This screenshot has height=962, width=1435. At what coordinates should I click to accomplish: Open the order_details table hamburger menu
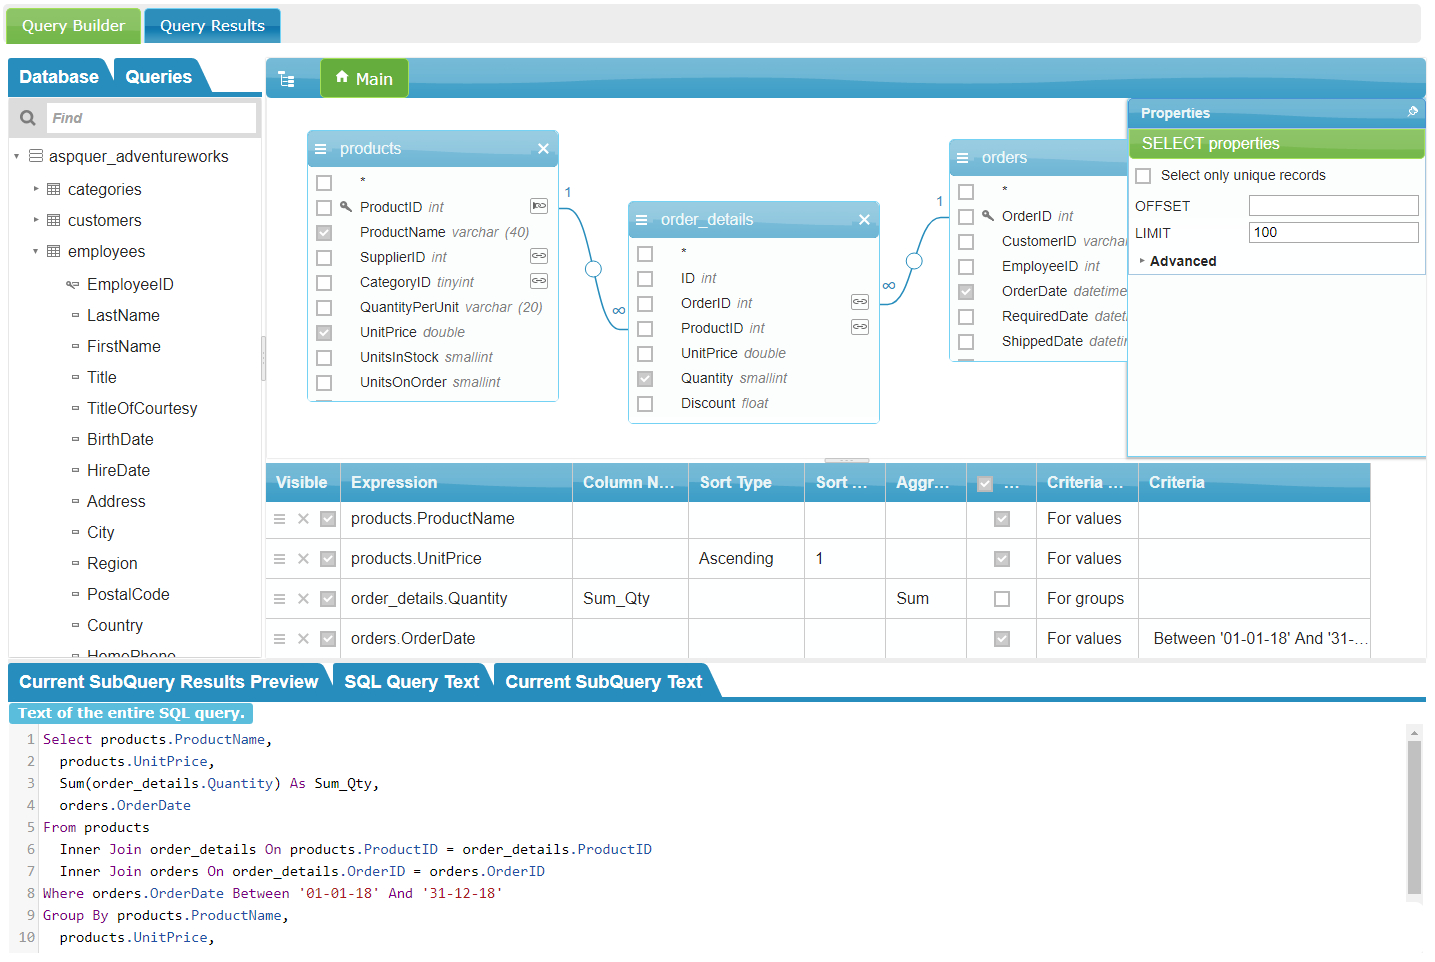coord(640,218)
